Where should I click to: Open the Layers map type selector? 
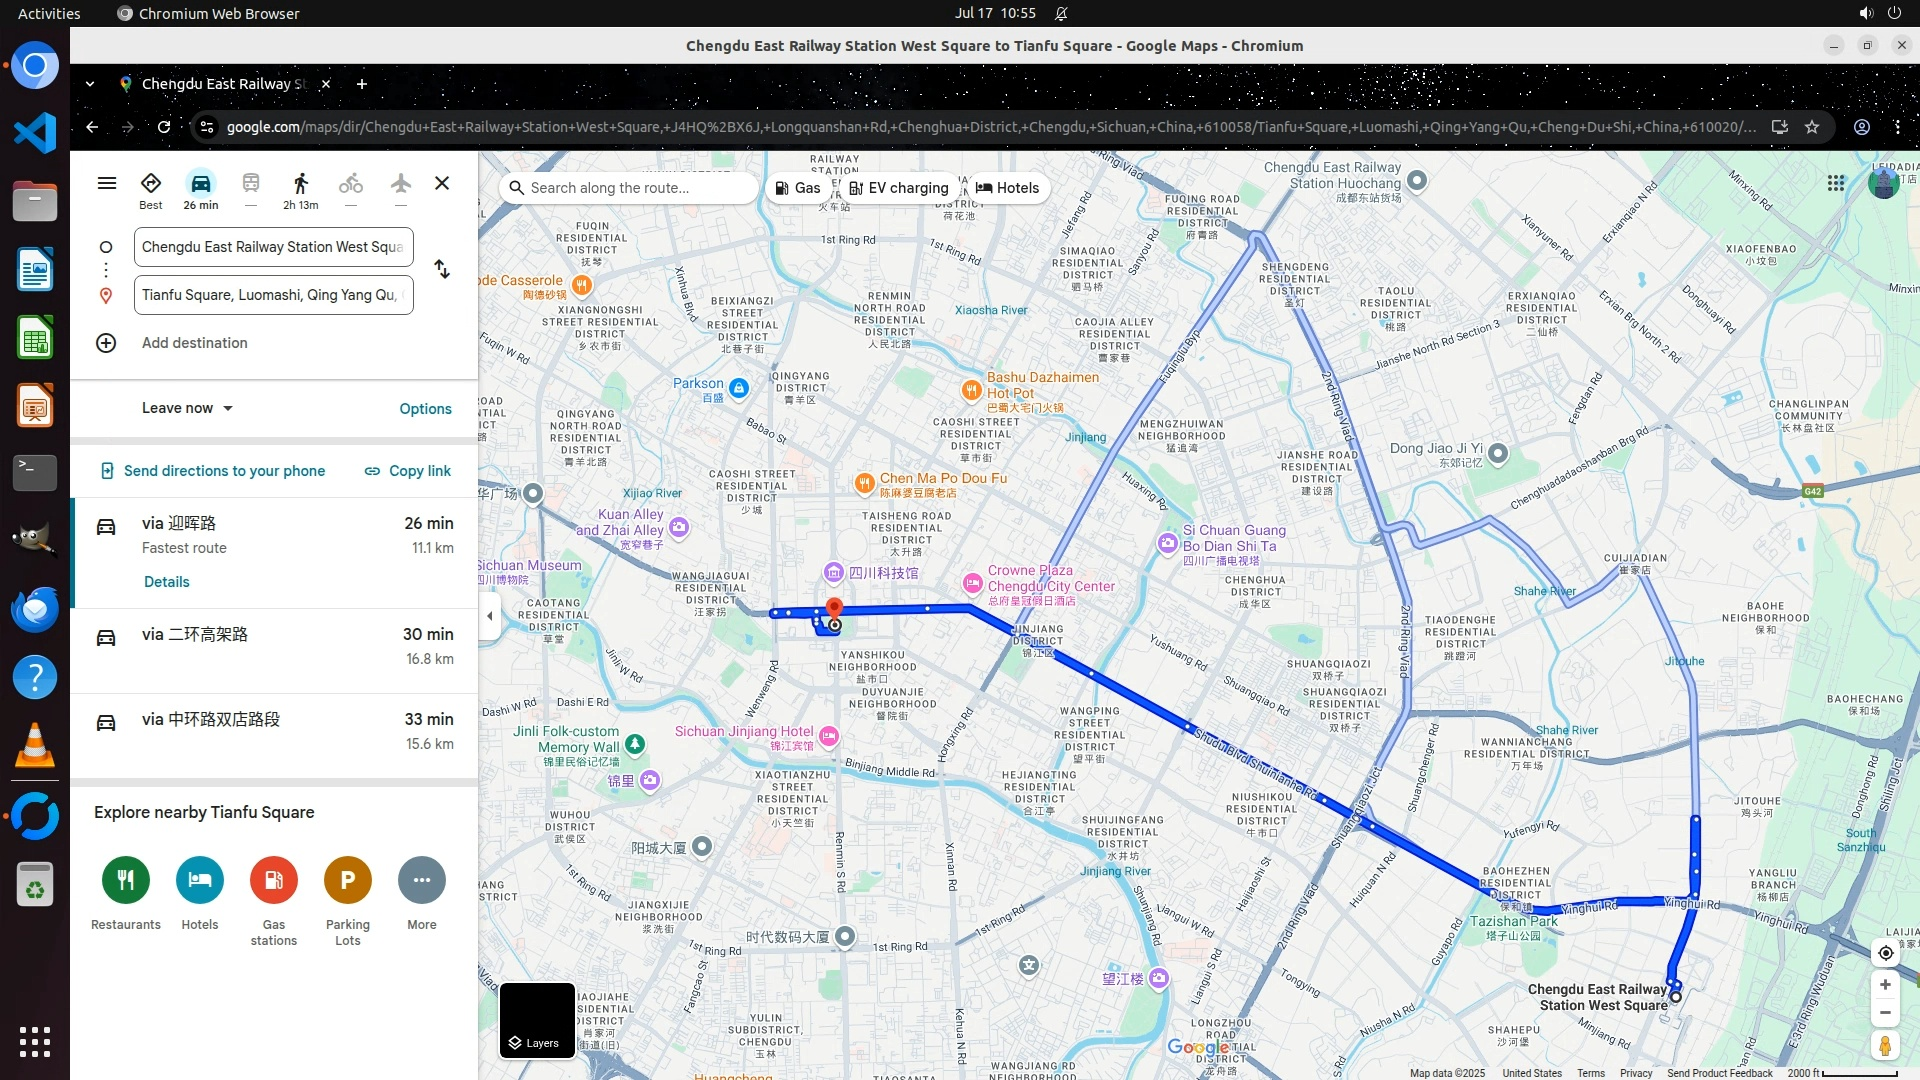(537, 1020)
